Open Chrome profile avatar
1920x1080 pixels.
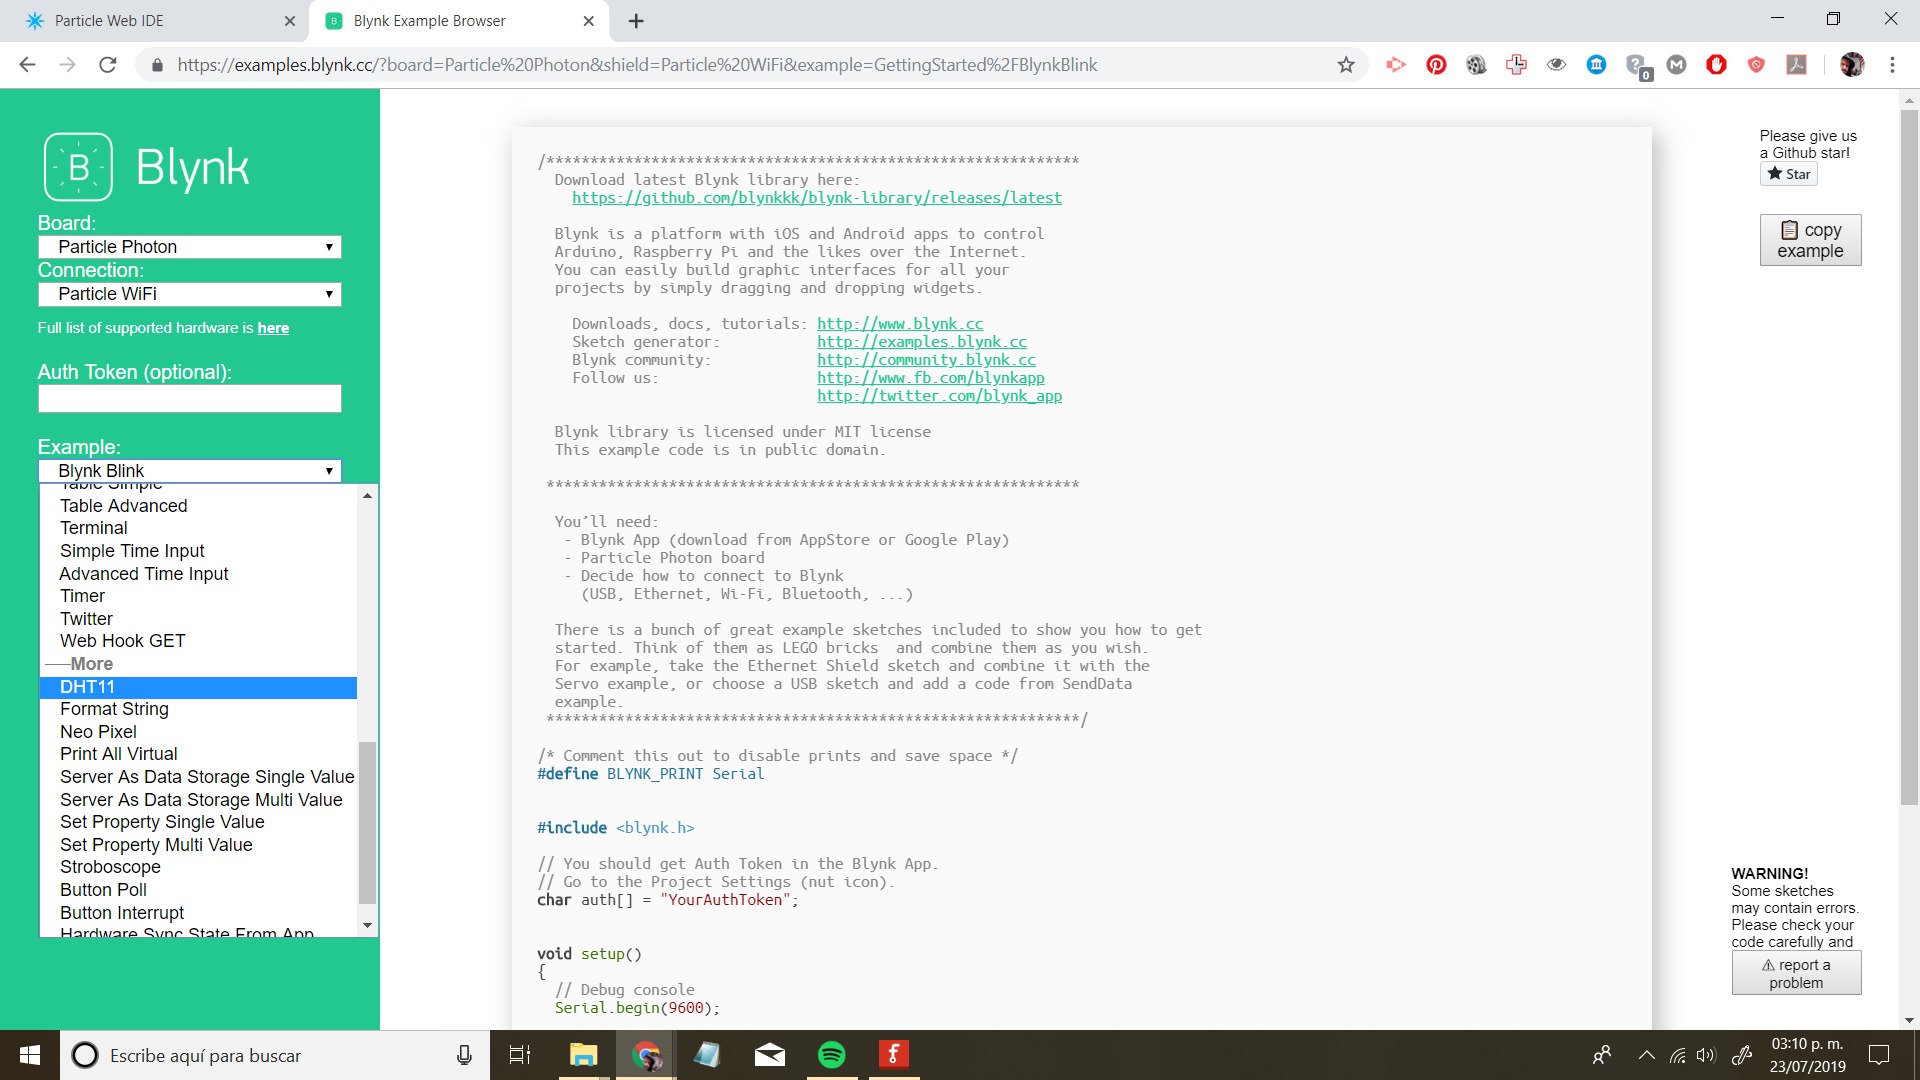tap(1852, 65)
